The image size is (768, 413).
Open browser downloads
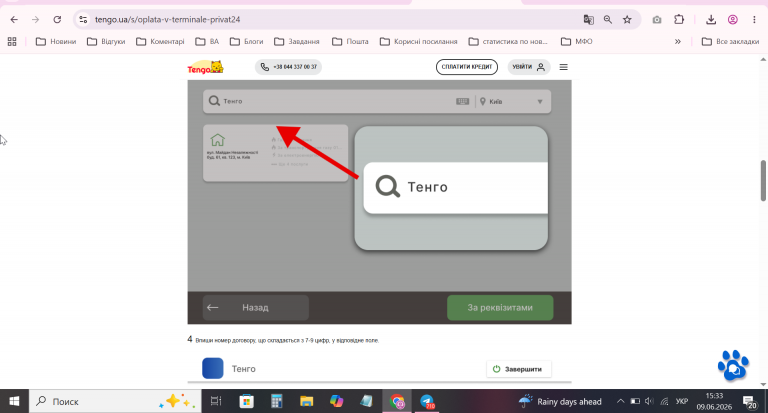pos(711,20)
